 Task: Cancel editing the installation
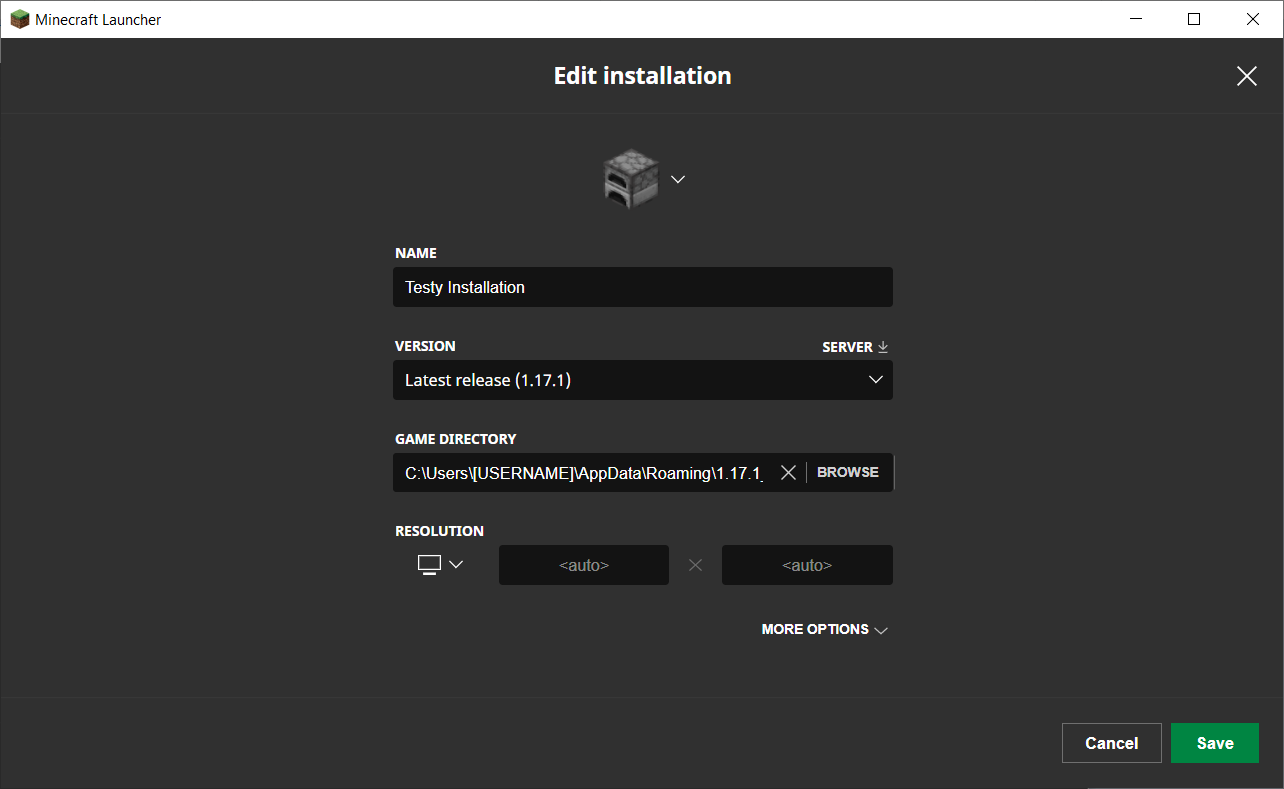coord(1112,743)
